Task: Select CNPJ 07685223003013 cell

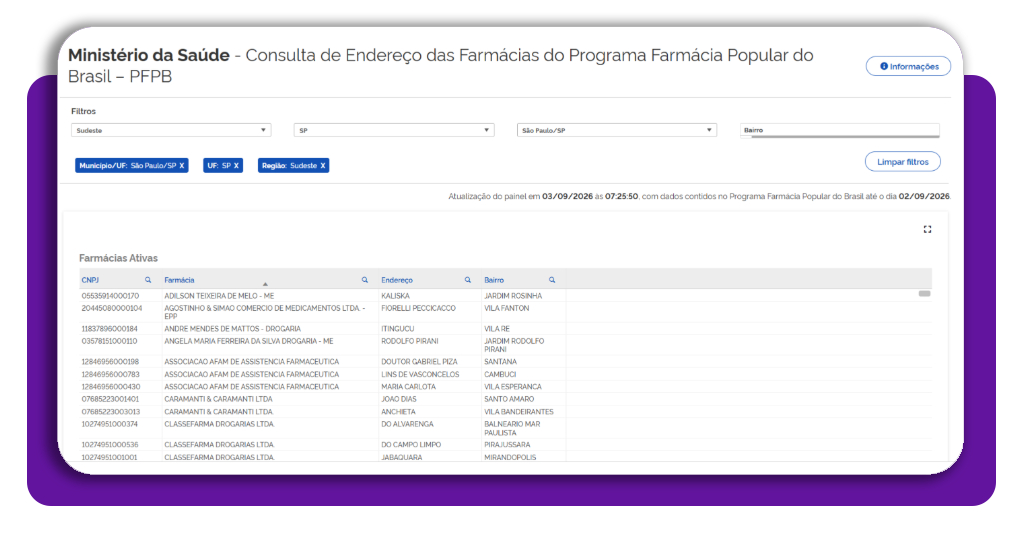Action: tap(110, 412)
